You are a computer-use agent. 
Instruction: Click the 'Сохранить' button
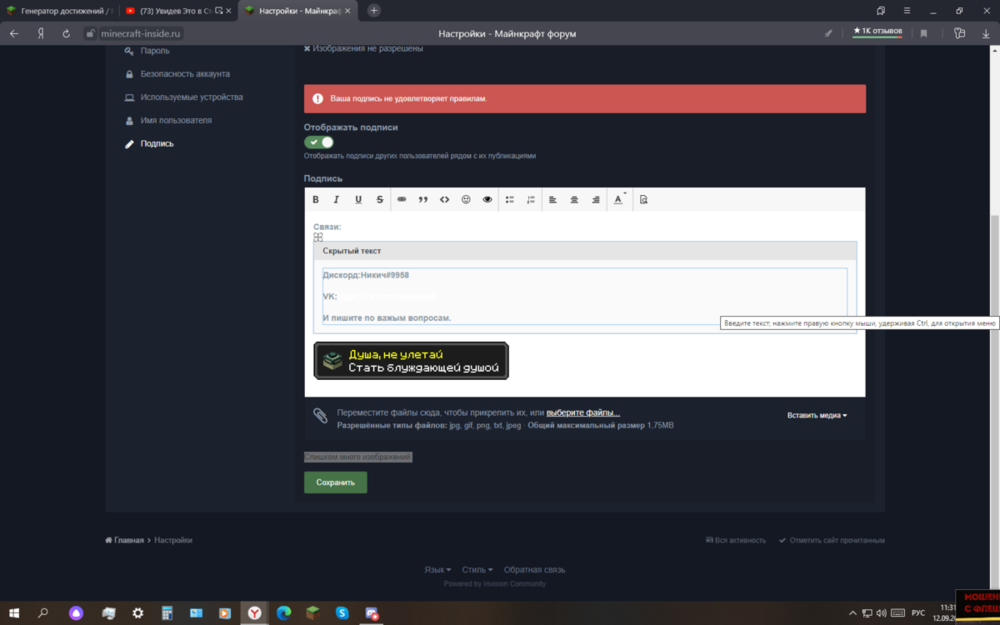[x=335, y=483]
